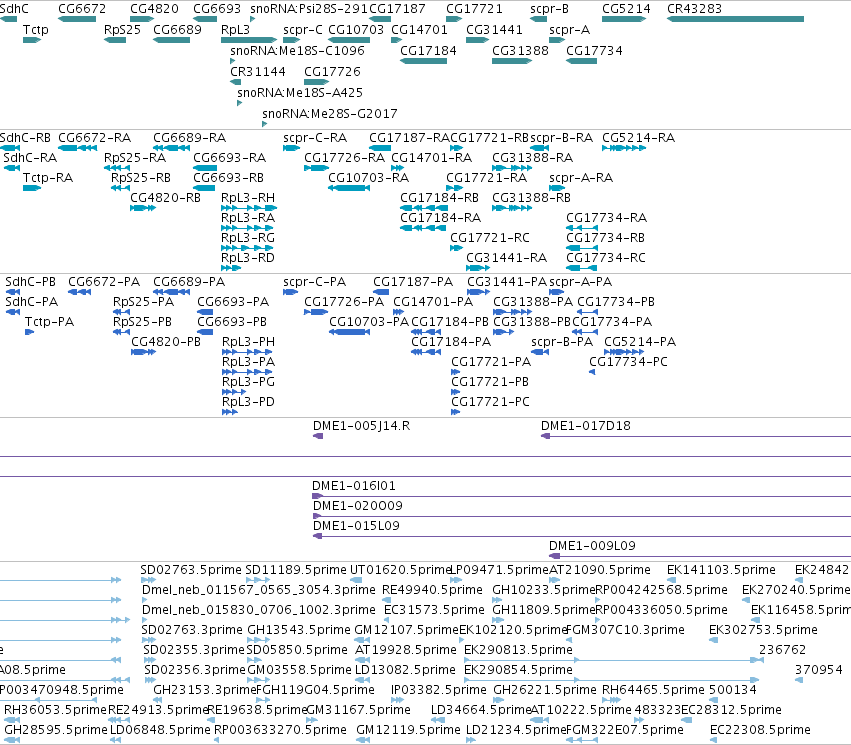The height and width of the screenshot is (745, 851).
Task: Select the CG6693-PA protein label
Action: [233, 302]
